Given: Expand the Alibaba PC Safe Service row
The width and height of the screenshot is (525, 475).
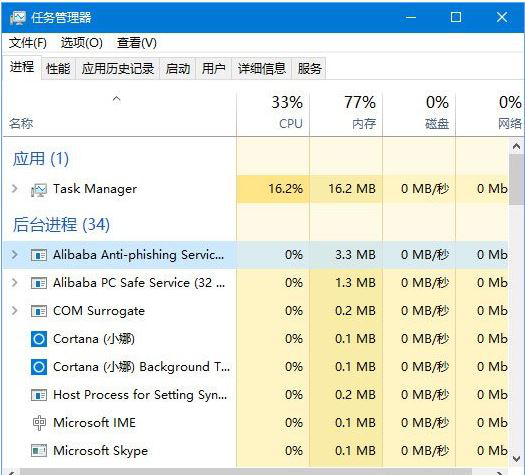Looking at the screenshot, I should point(14,283).
